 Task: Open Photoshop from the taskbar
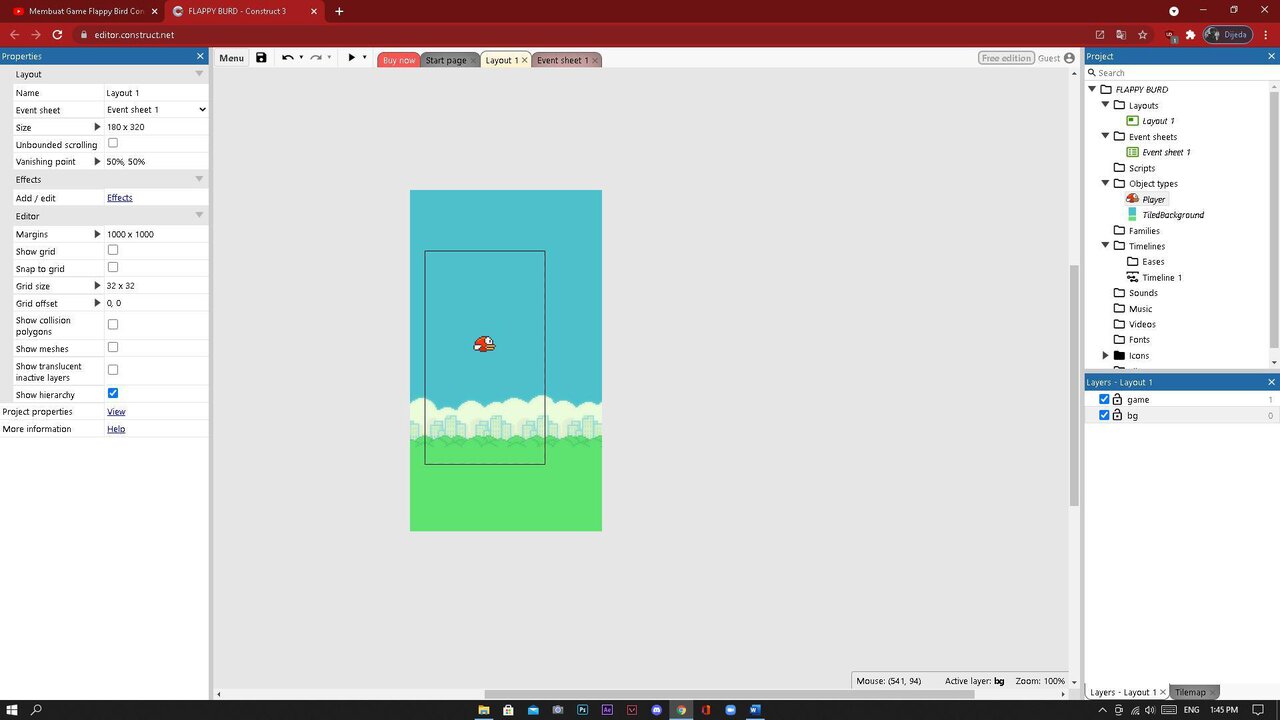[x=582, y=710]
